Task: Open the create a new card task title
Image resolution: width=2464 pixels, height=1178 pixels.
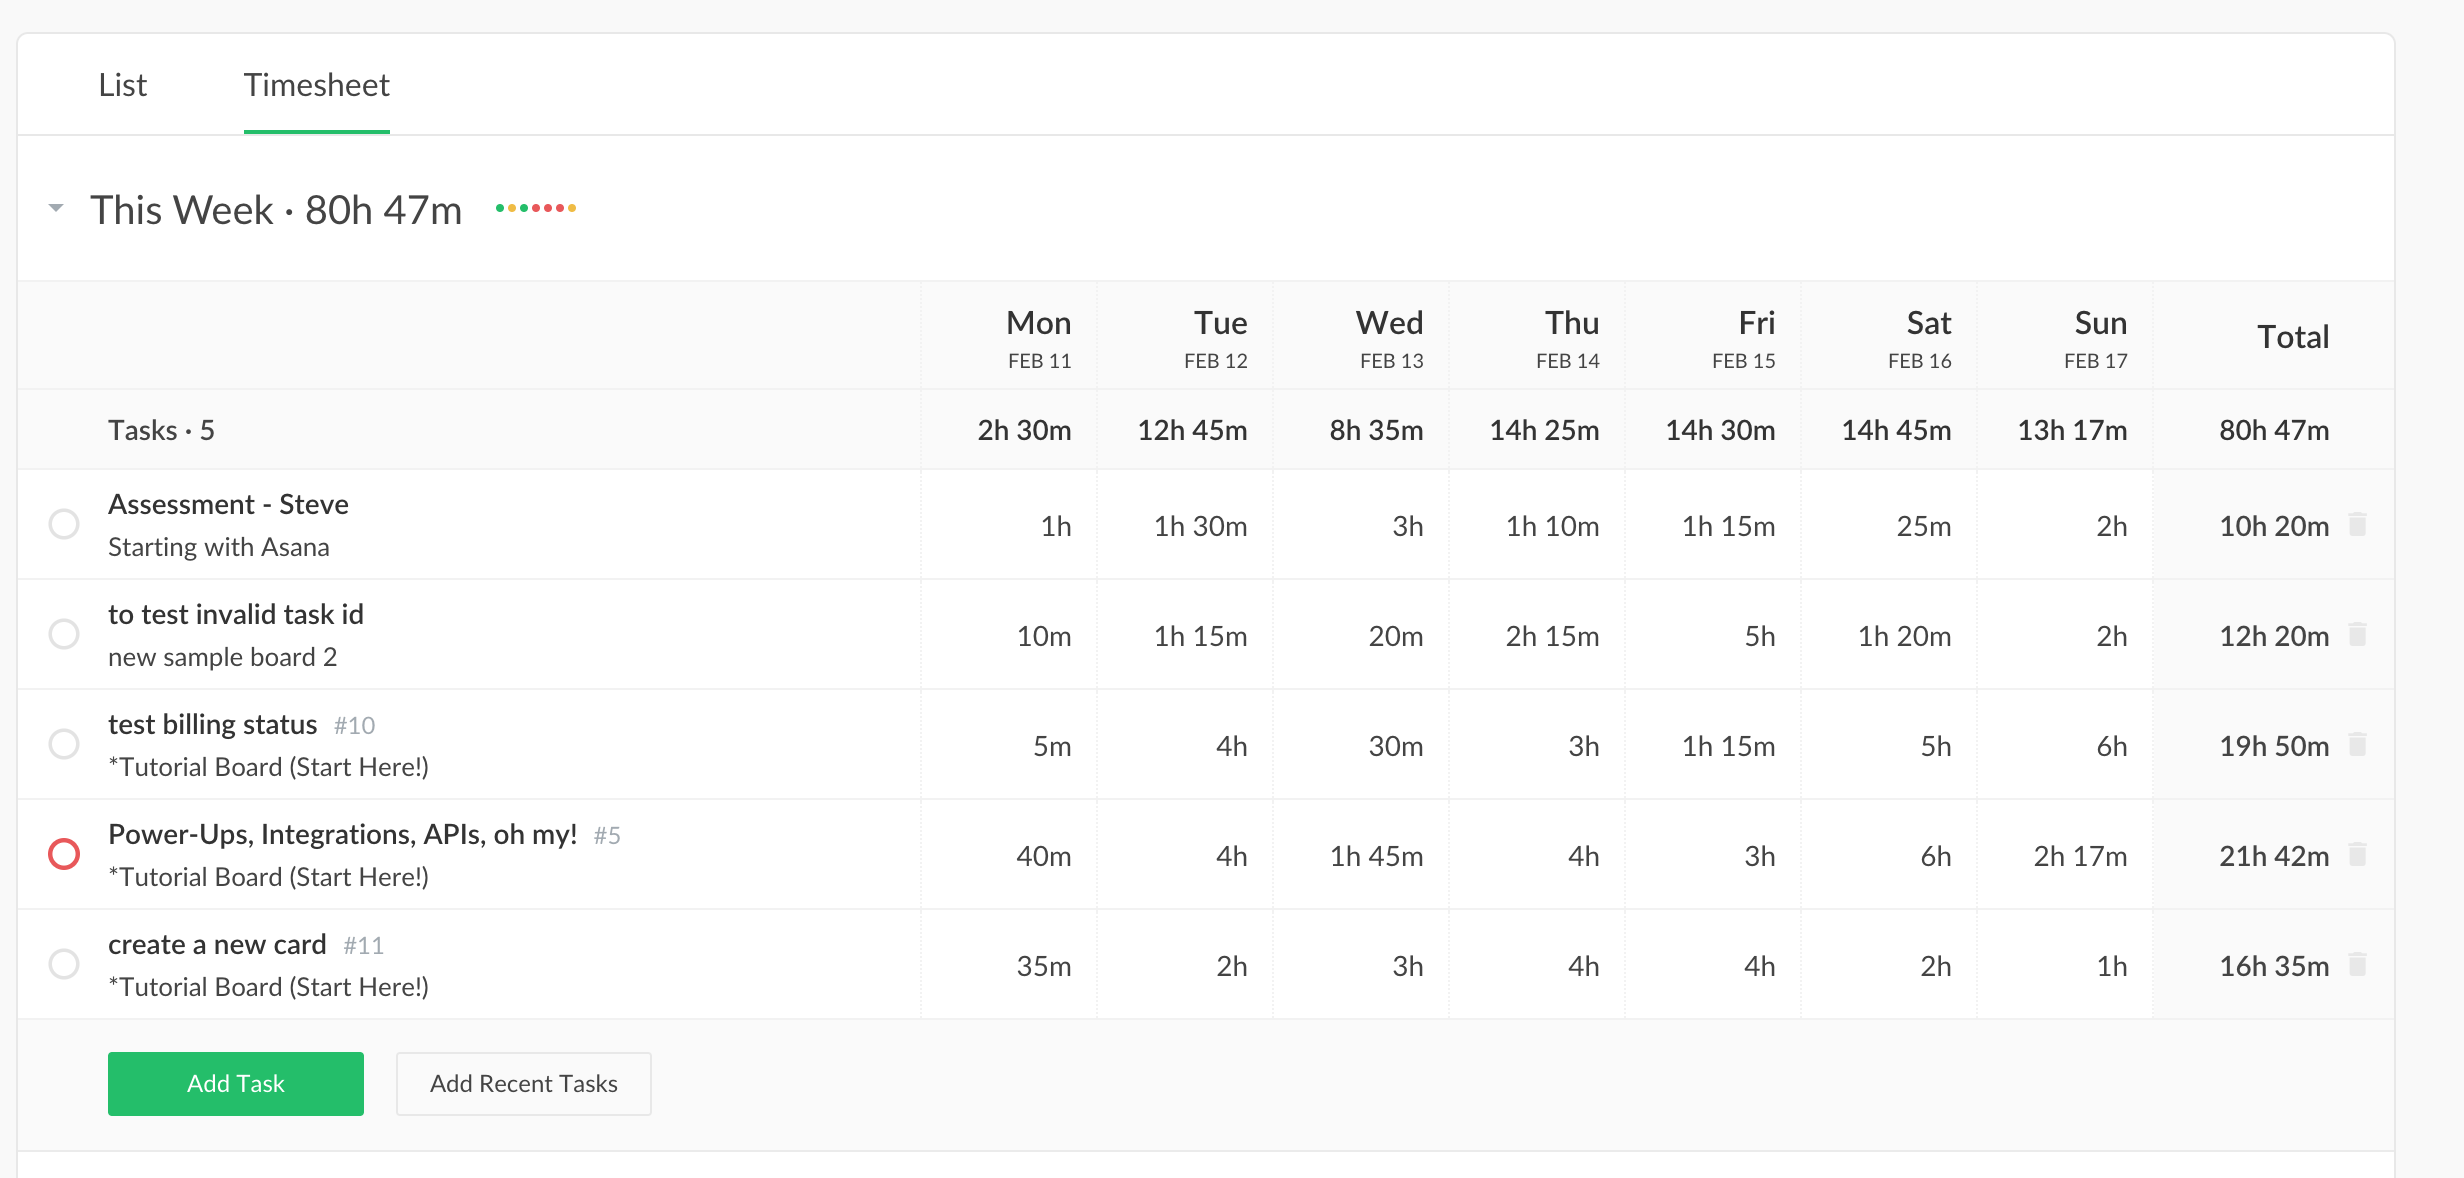Action: pos(217,944)
